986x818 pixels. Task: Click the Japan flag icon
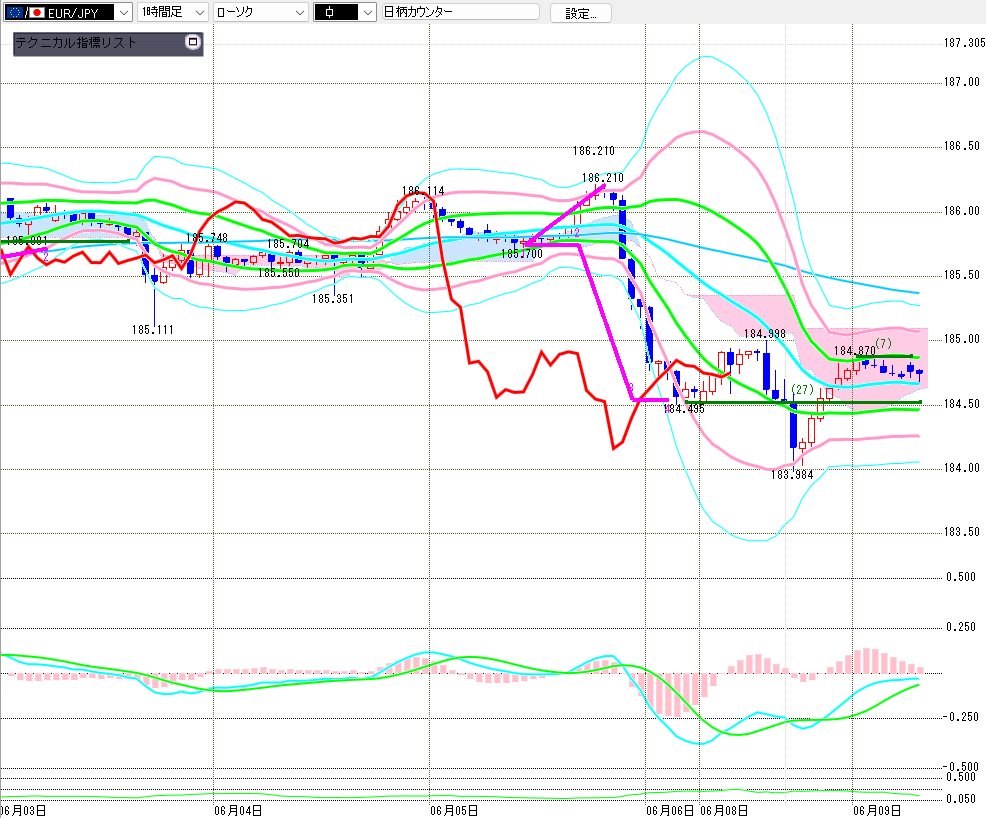point(37,12)
